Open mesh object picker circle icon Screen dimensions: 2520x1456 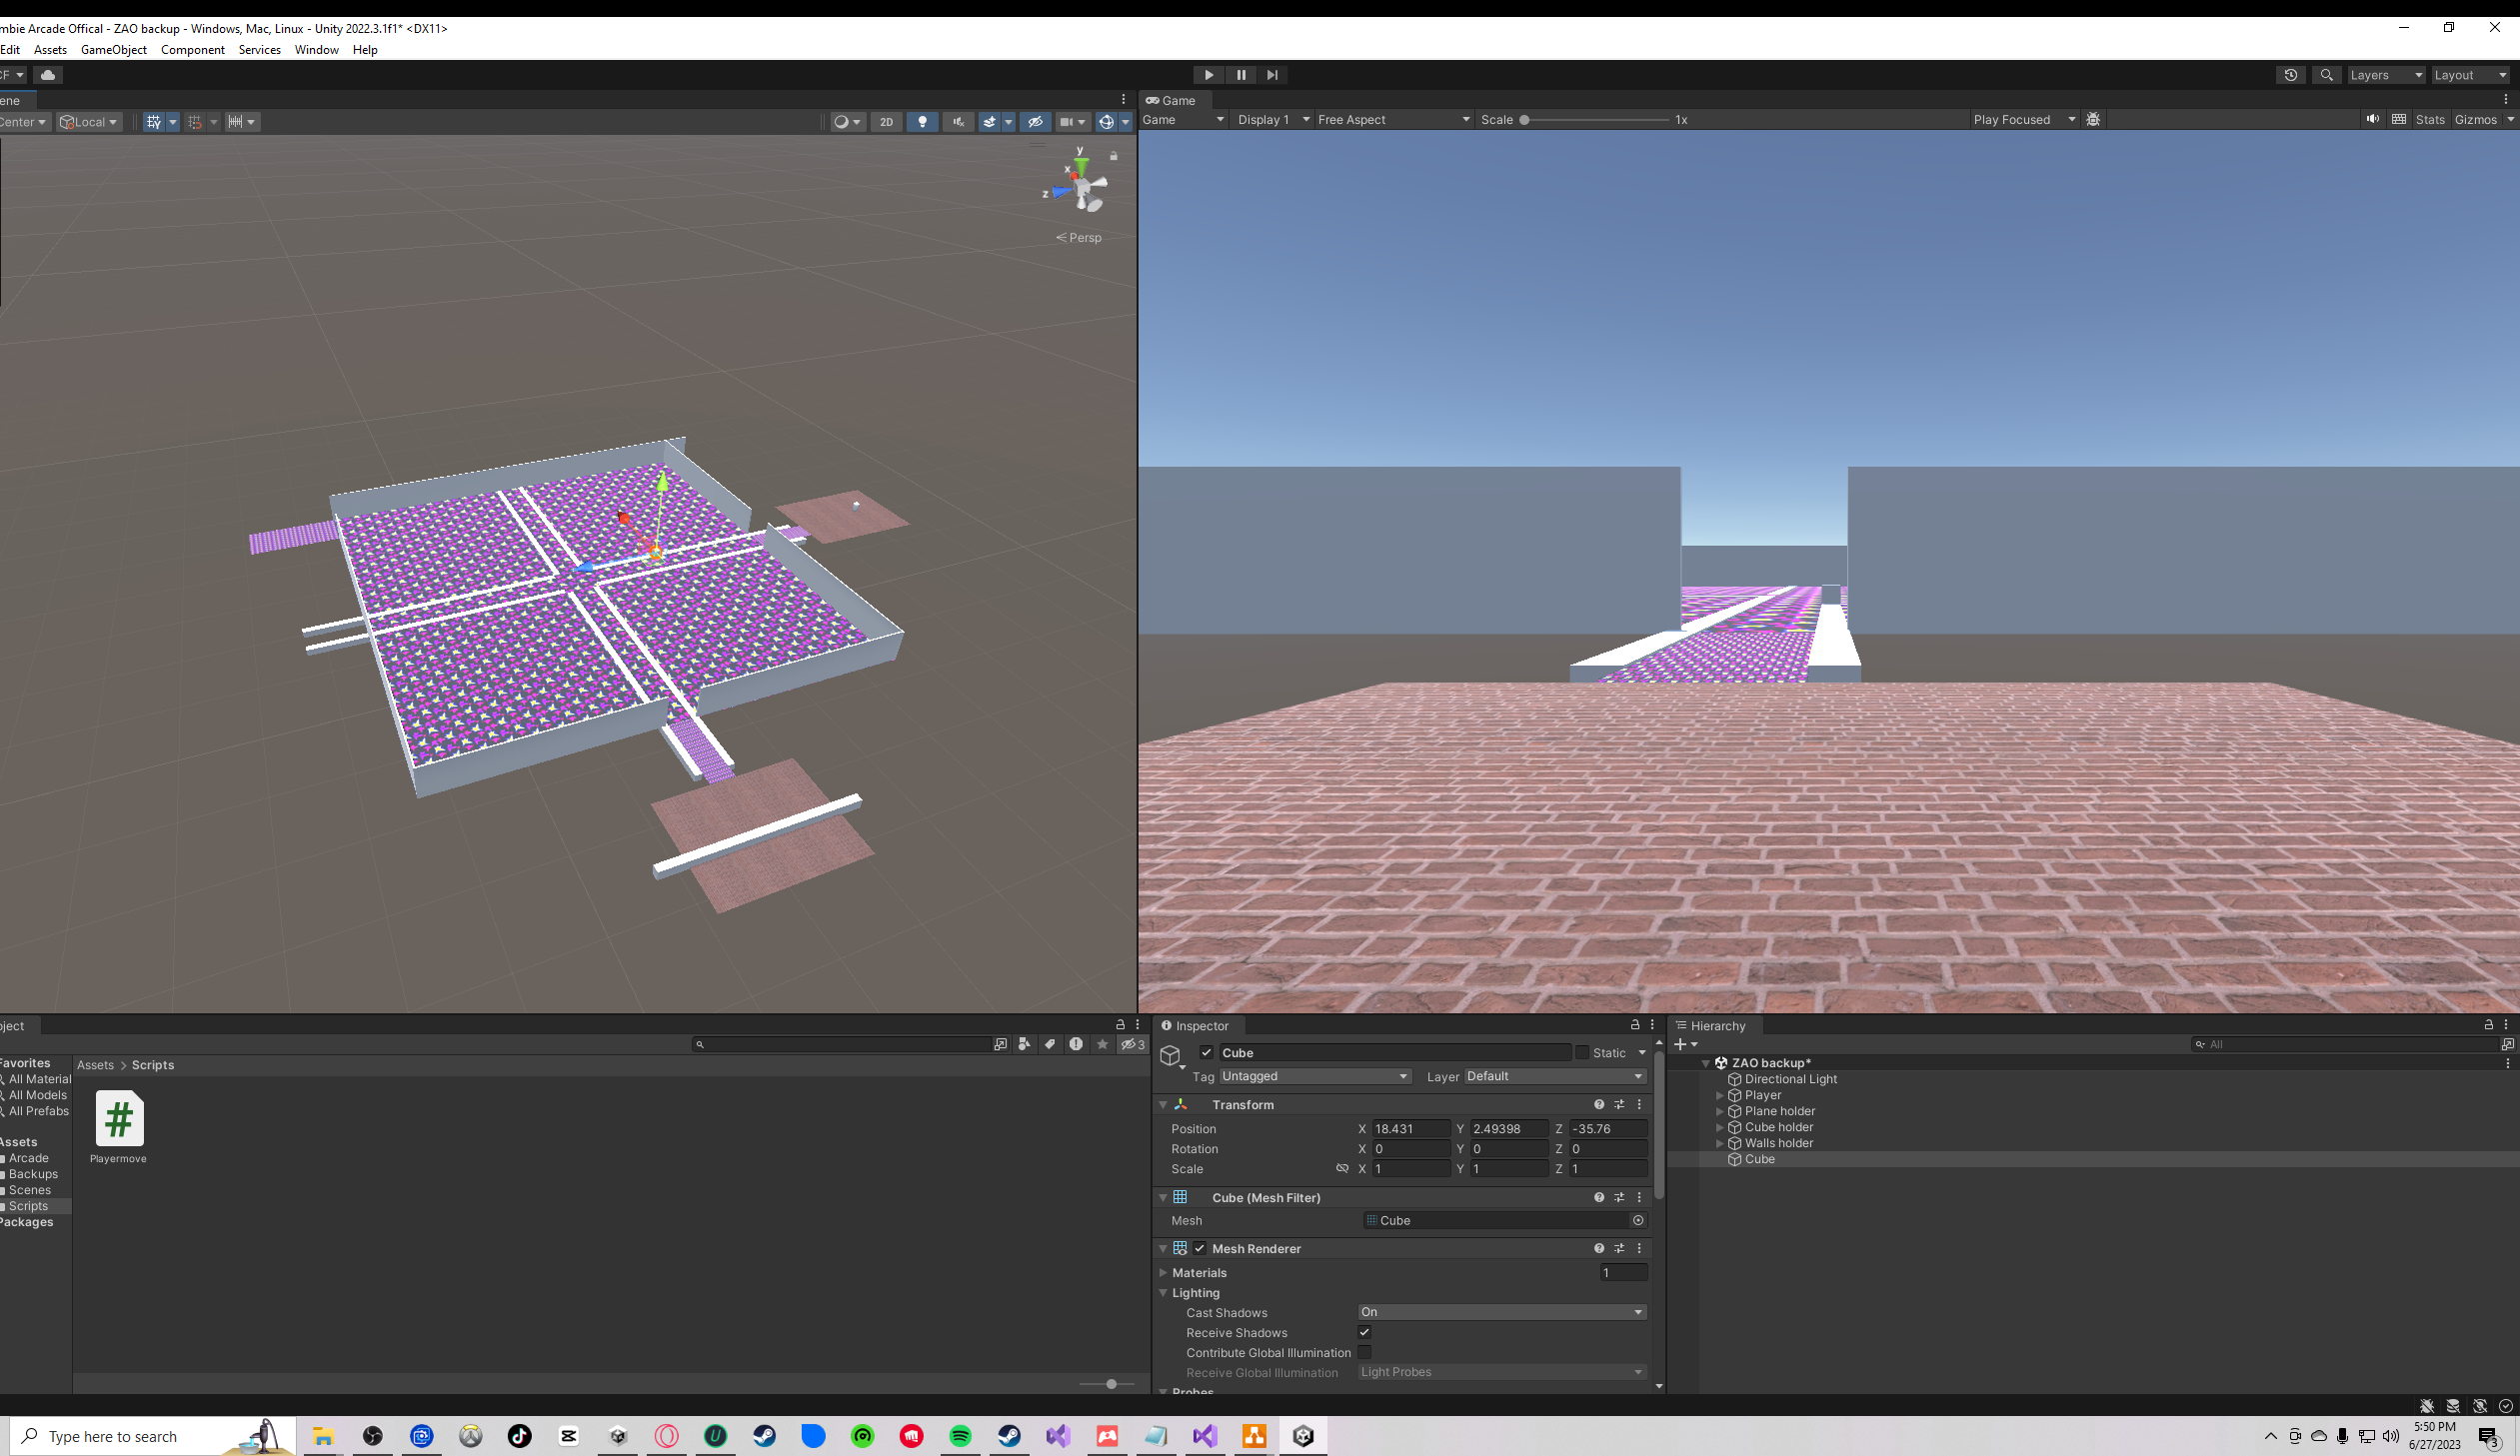(x=1638, y=1220)
